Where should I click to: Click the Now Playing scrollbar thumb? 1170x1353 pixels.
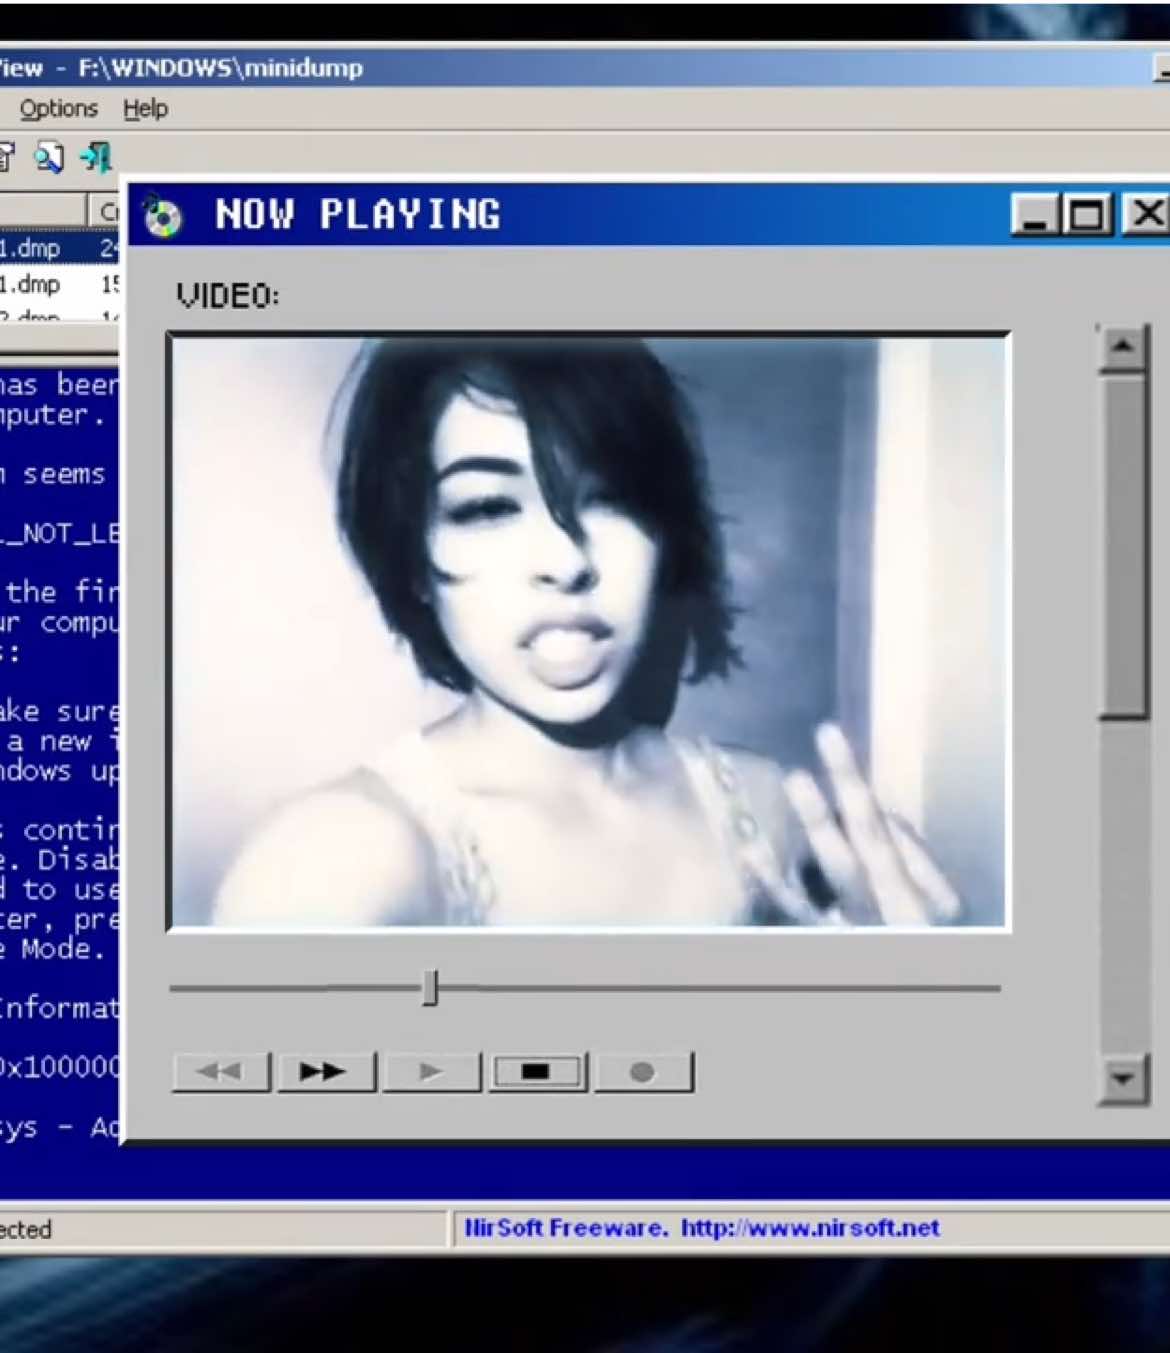pos(1122,546)
